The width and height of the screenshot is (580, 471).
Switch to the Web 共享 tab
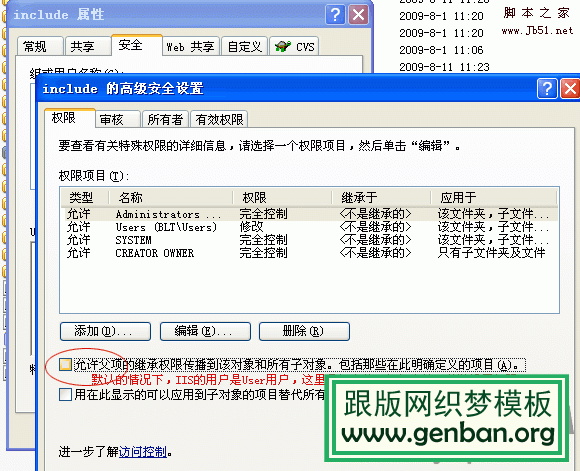click(191, 47)
